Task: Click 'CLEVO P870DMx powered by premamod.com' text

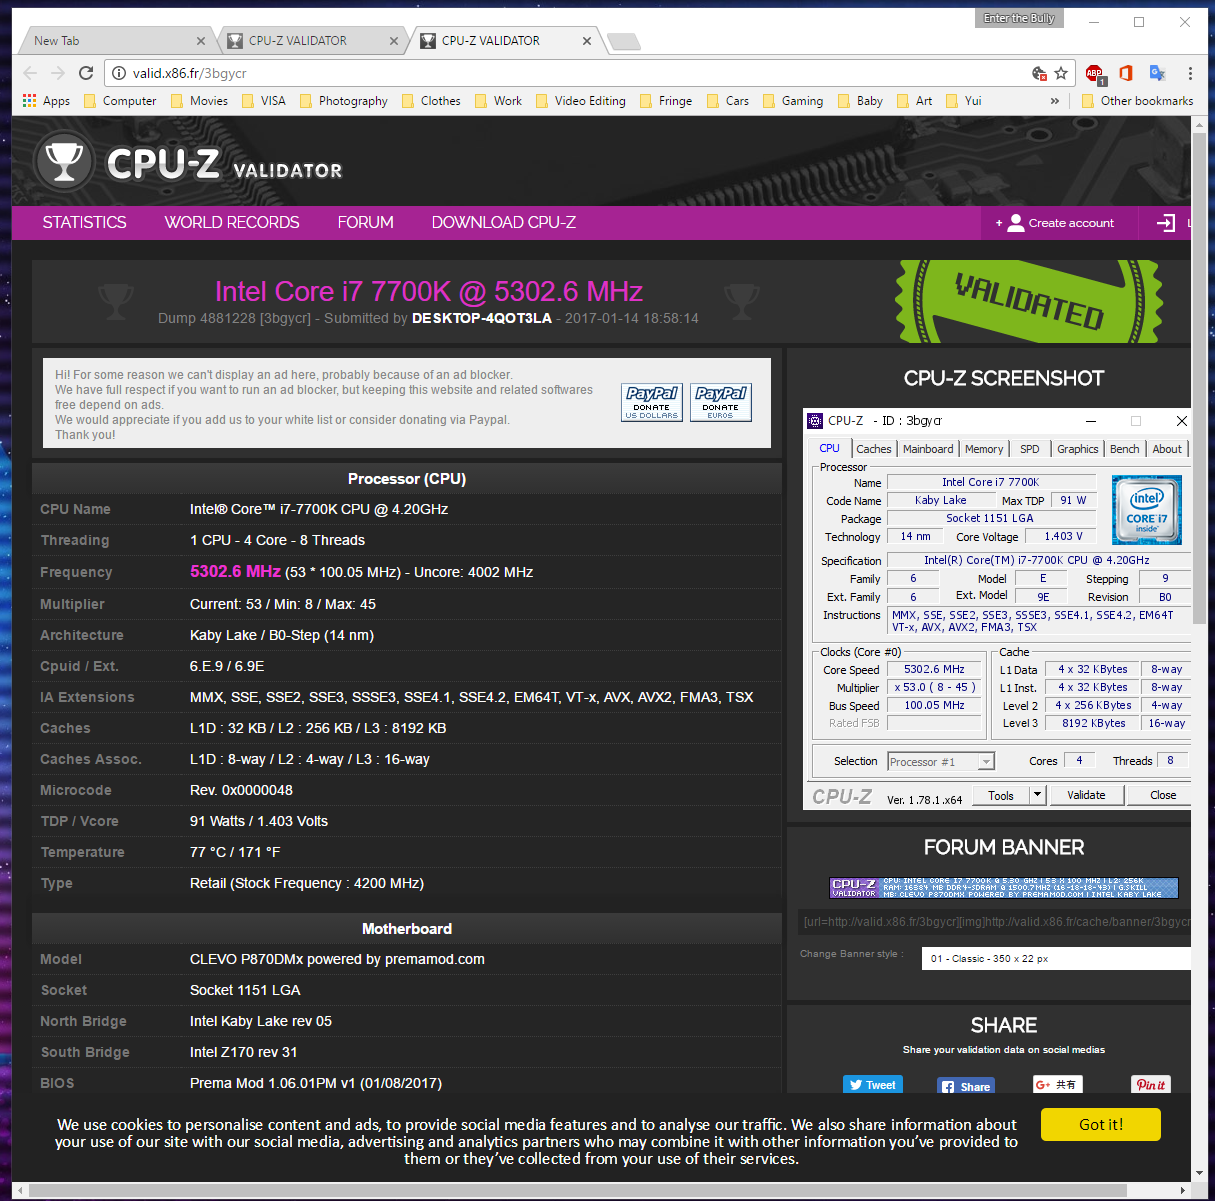Action: [x=337, y=959]
